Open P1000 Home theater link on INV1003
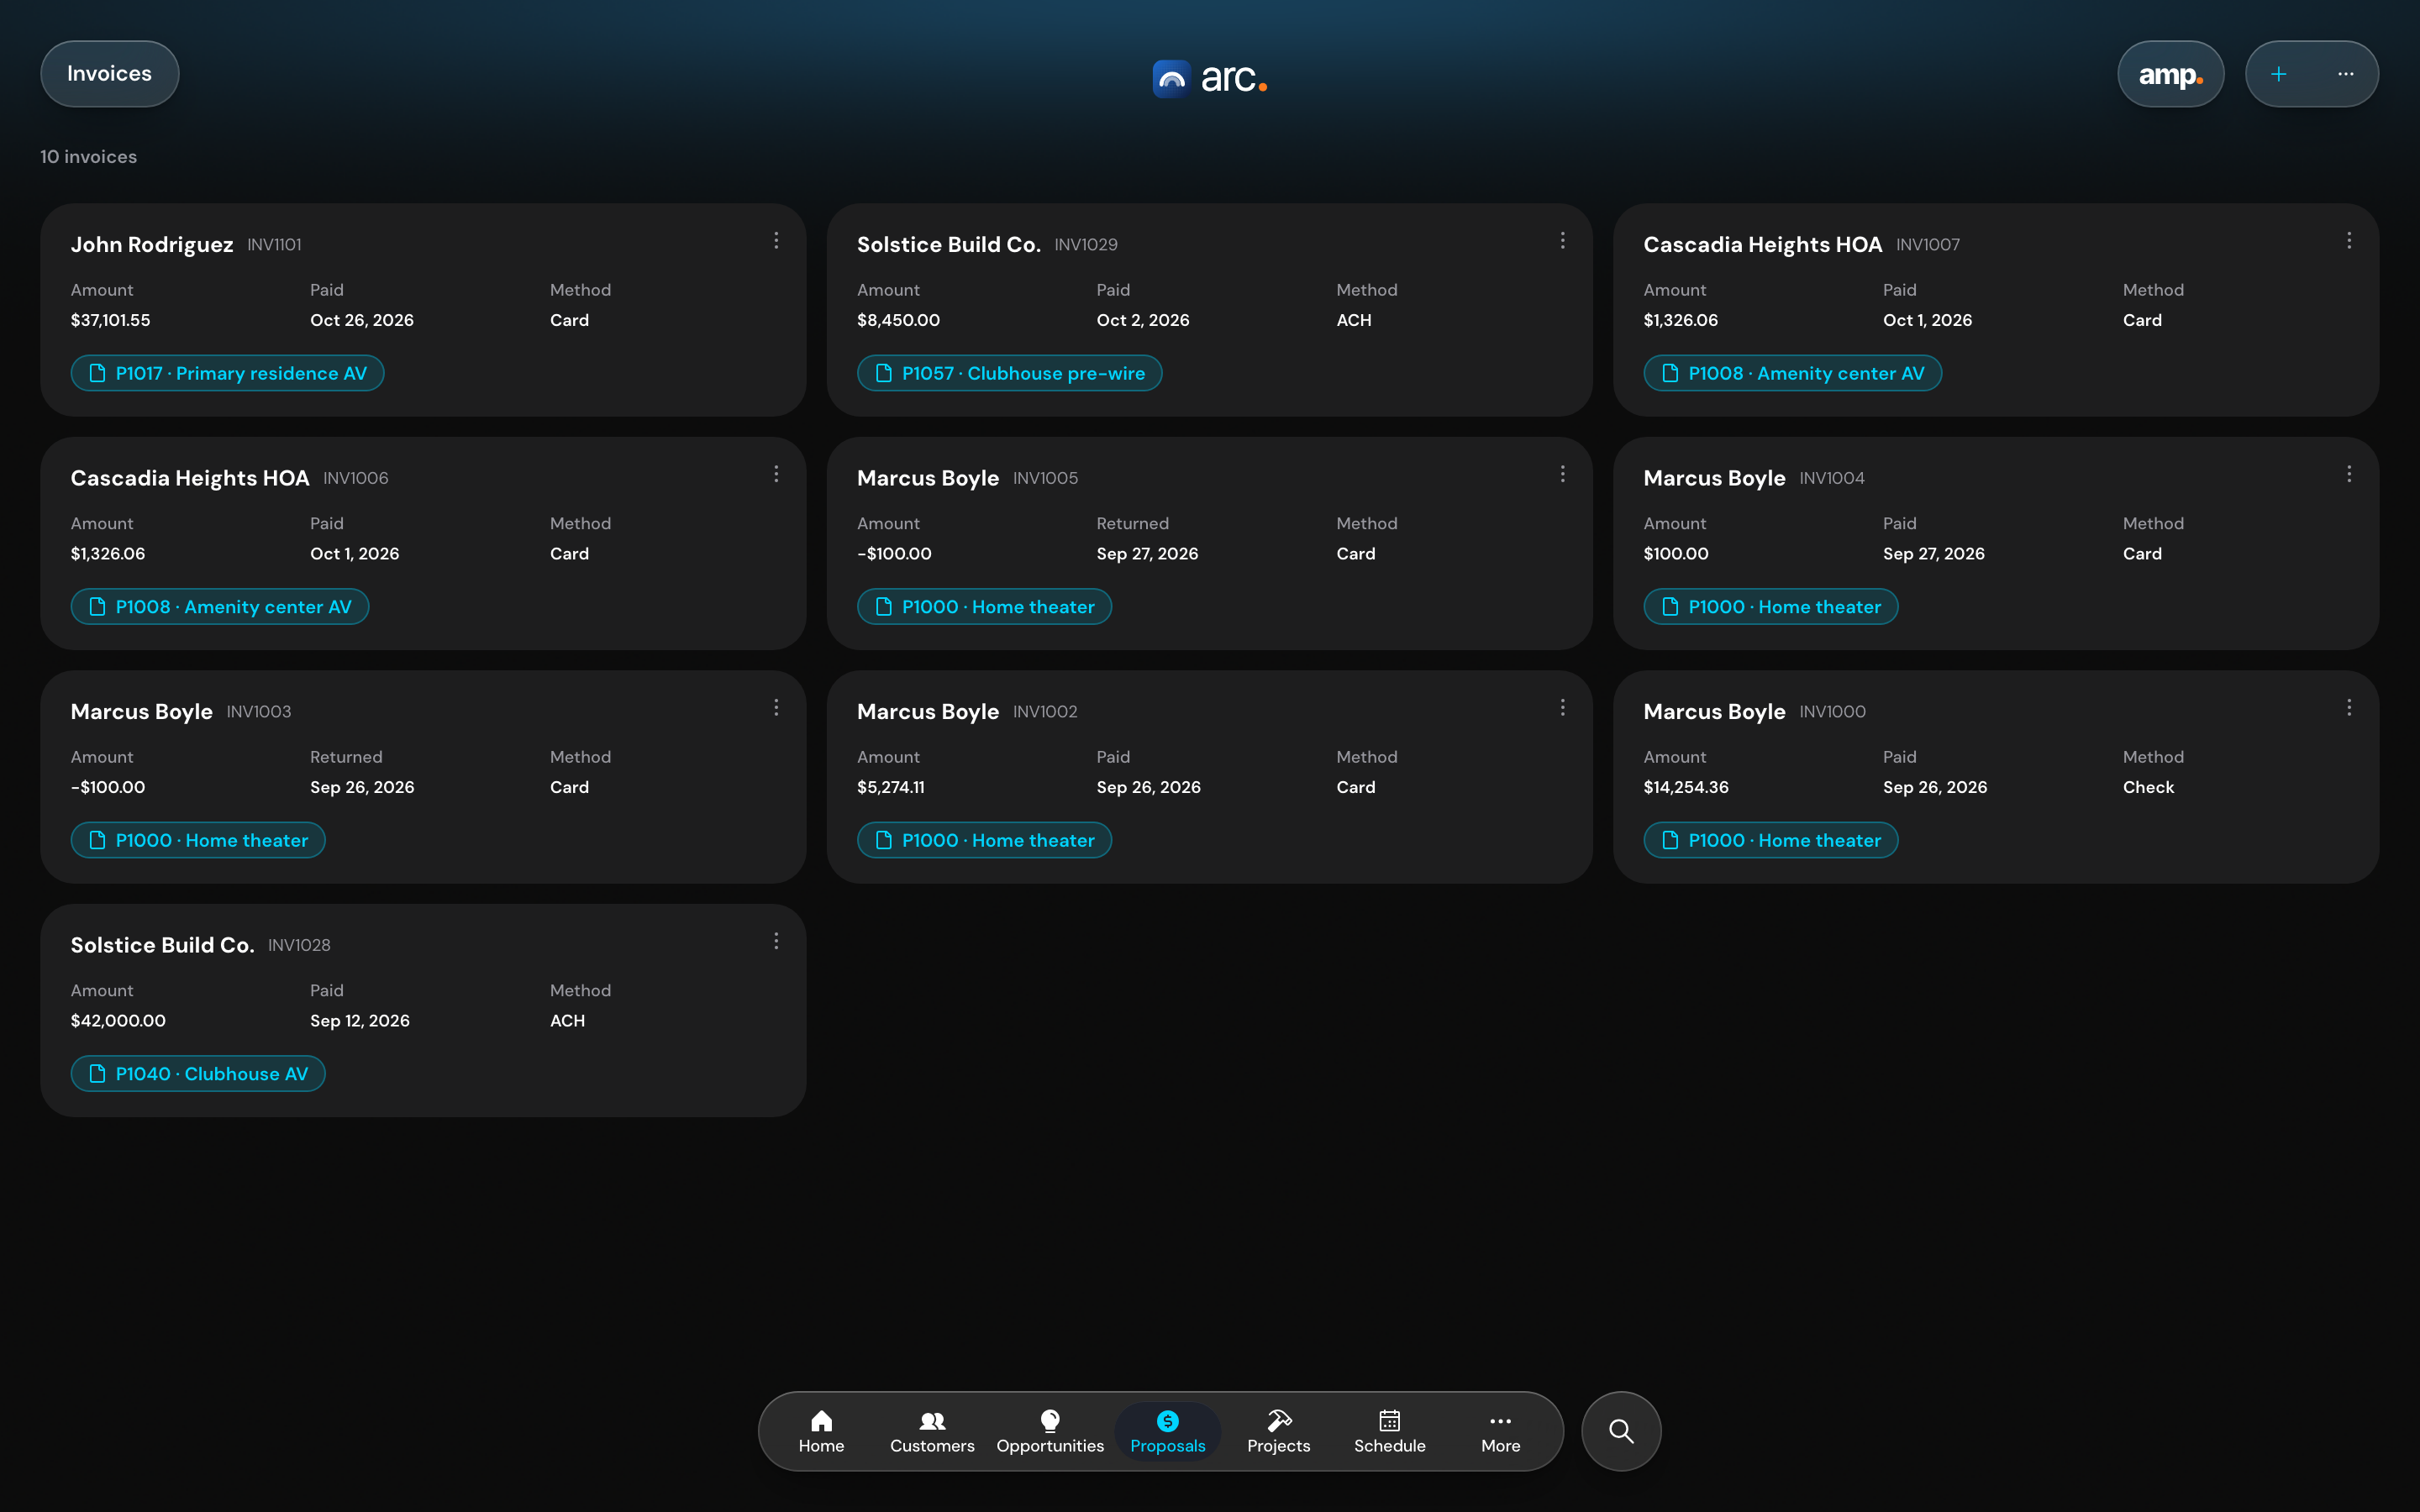The height and width of the screenshot is (1512, 2420). 198,840
